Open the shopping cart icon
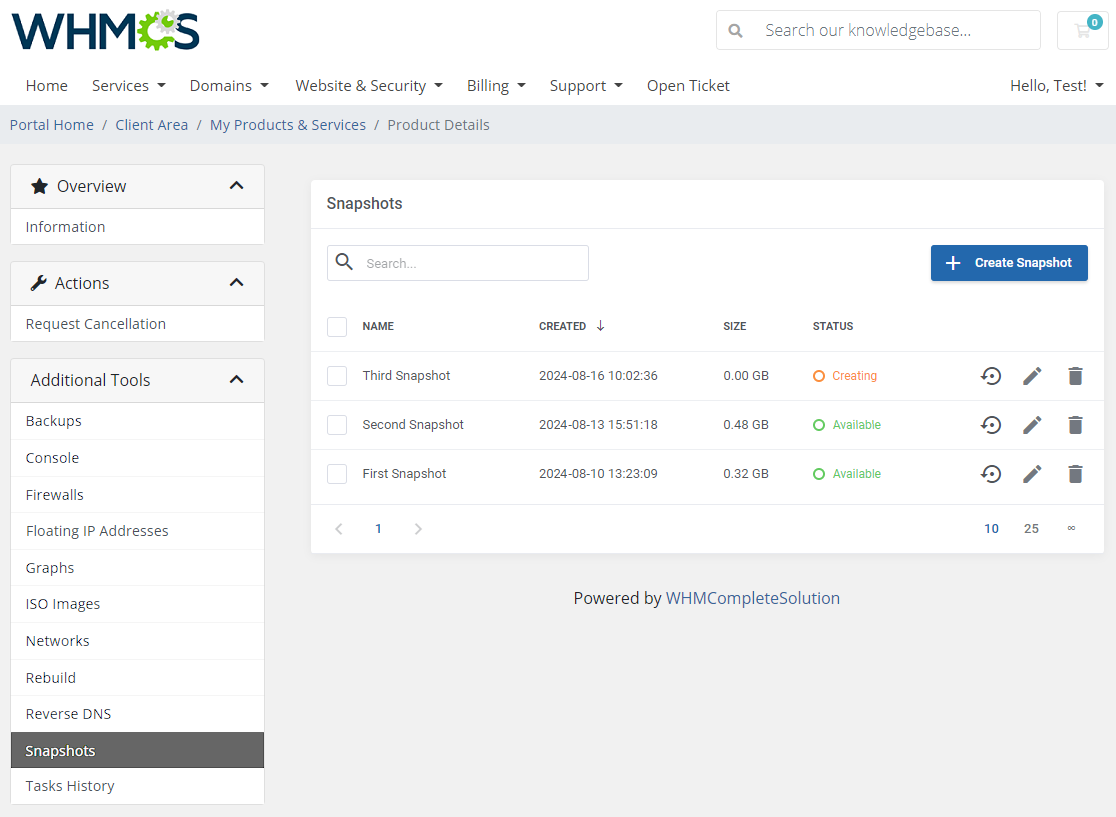This screenshot has width=1116, height=817. 1082,30
